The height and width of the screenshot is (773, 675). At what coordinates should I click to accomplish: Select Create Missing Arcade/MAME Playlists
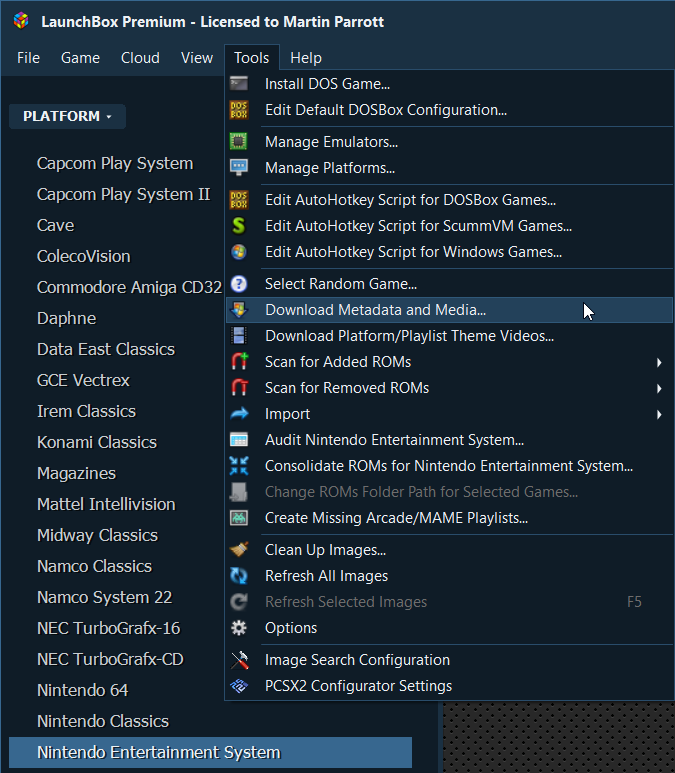pyautogui.click(x=449, y=518)
